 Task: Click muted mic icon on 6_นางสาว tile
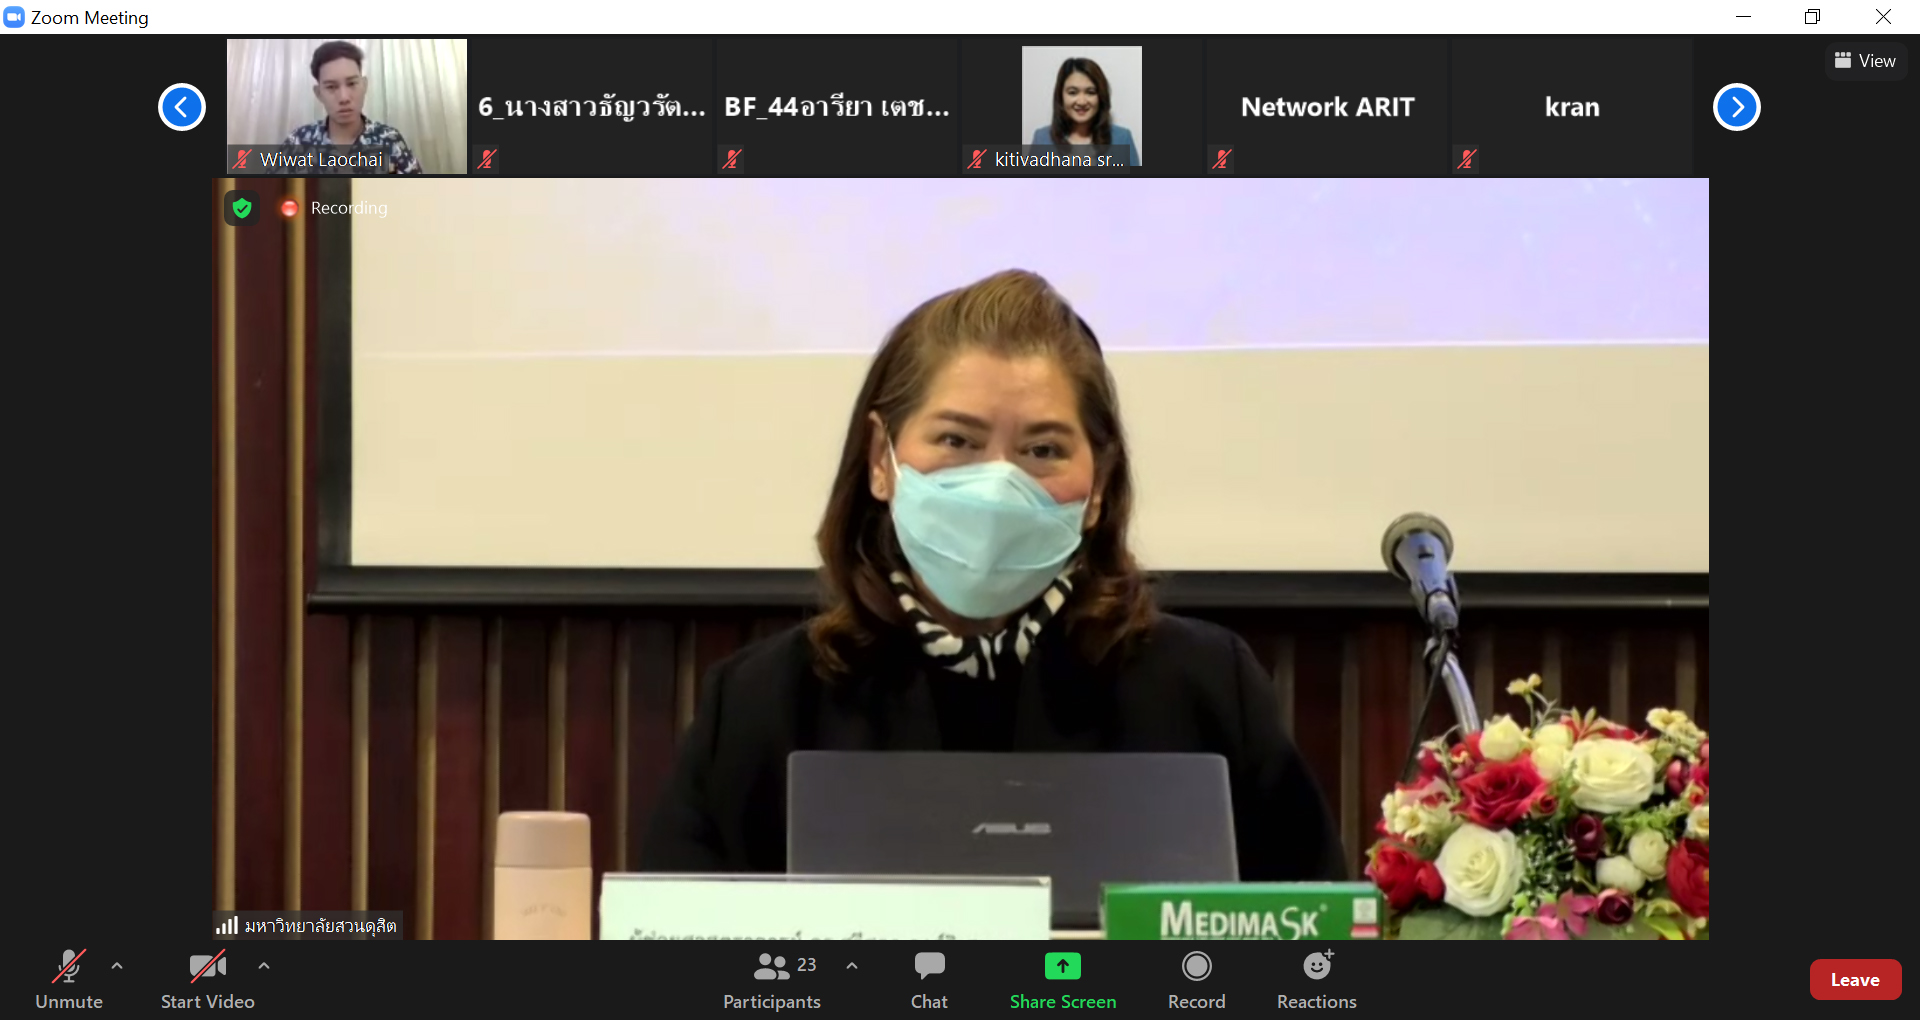pyautogui.click(x=487, y=159)
